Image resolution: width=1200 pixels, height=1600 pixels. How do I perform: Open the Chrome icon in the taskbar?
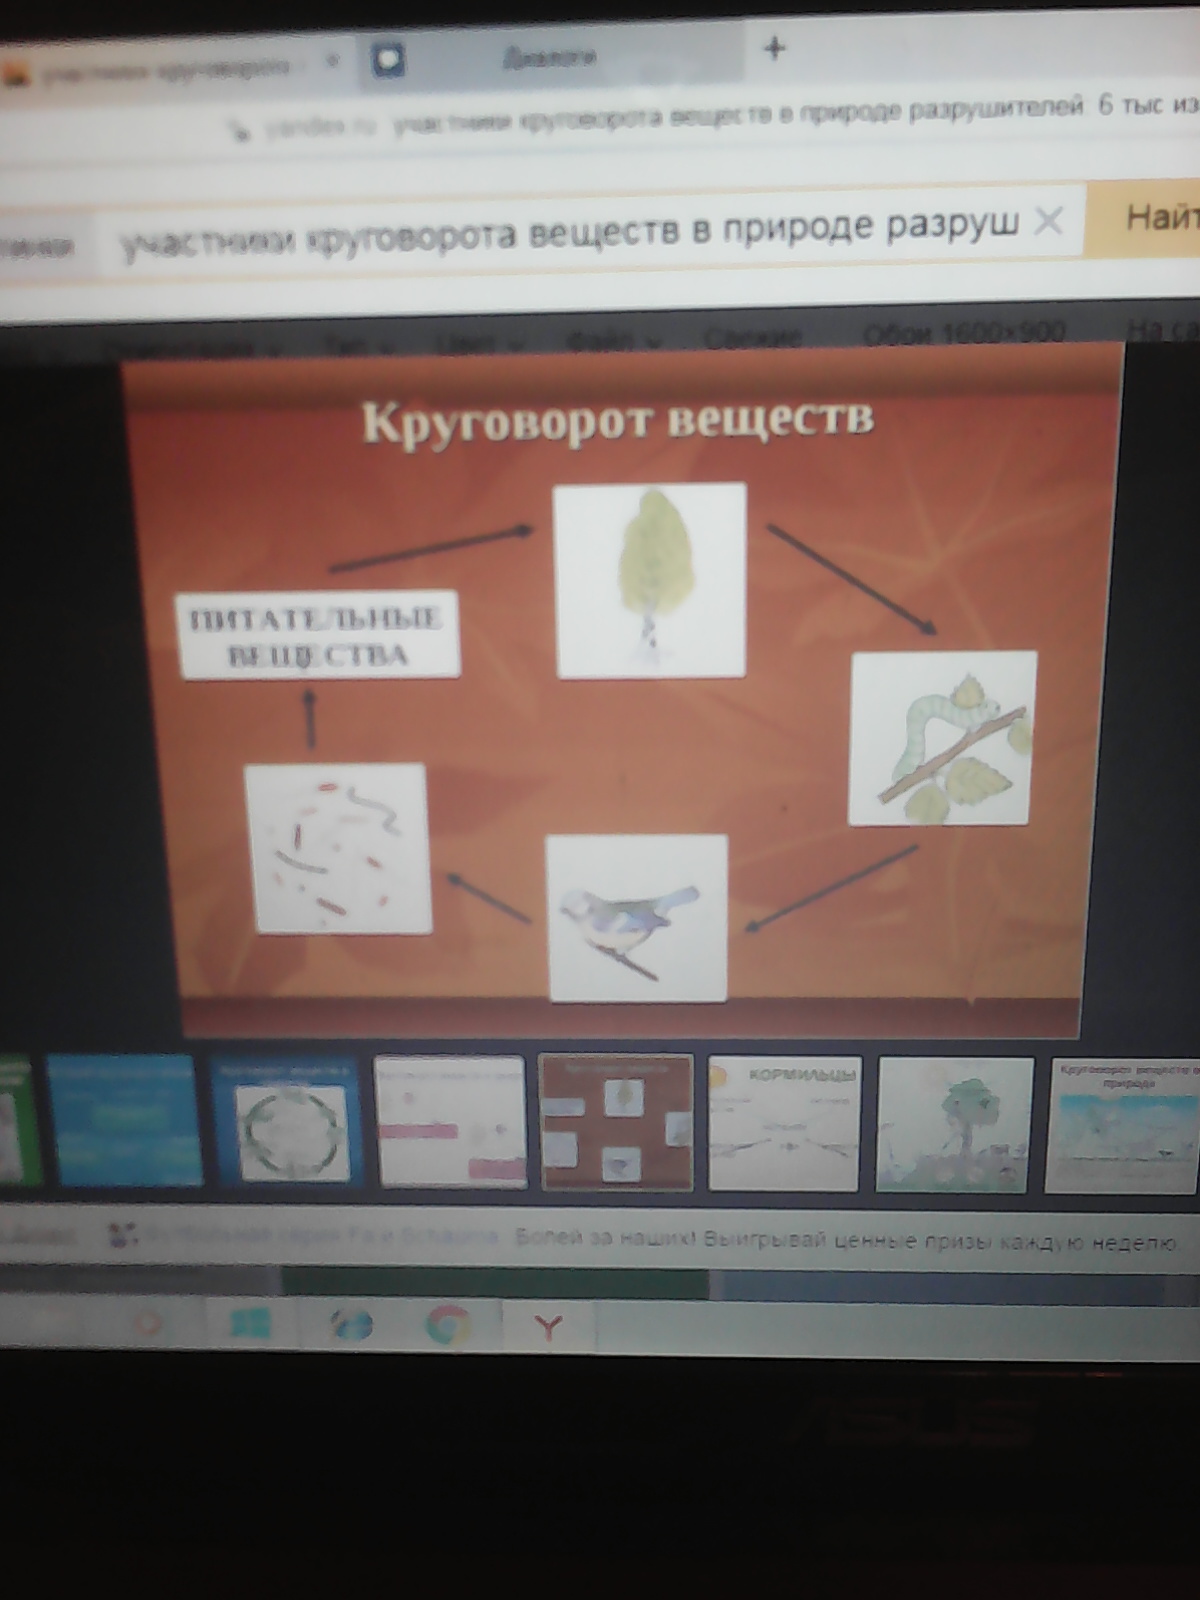coord(448,1326)
